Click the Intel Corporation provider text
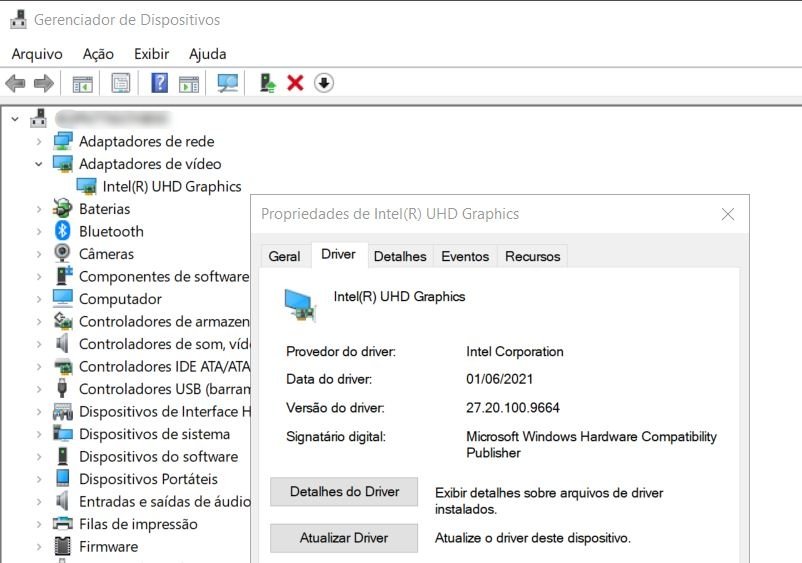The image size is (802, 563). 515,351
